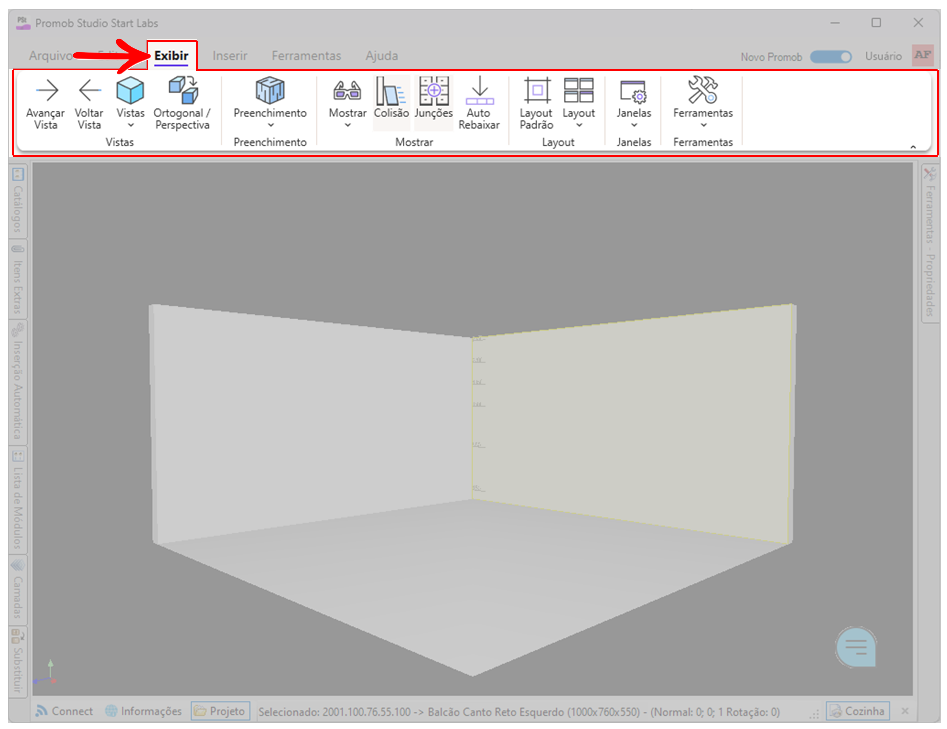Click the AF user avatar
This screenshot has width=947, height=729.
coord(922,56)
